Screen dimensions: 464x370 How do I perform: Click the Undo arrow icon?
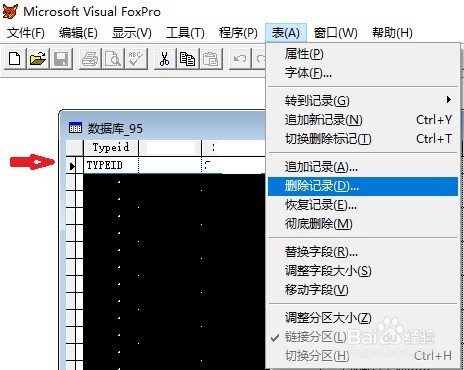coord(240,59)
